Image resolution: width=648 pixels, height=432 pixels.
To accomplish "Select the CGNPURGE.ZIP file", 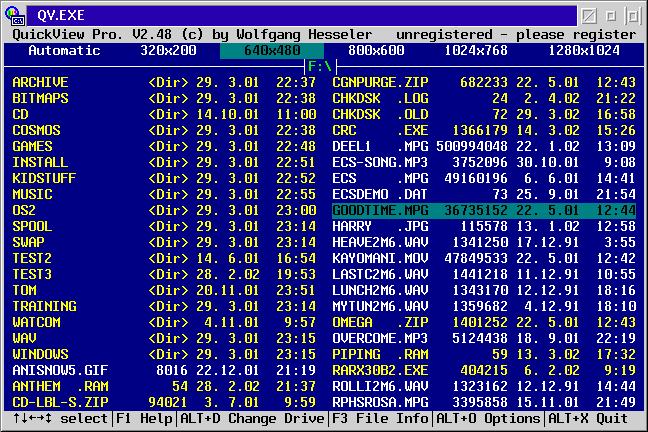I will coord(484,82).
